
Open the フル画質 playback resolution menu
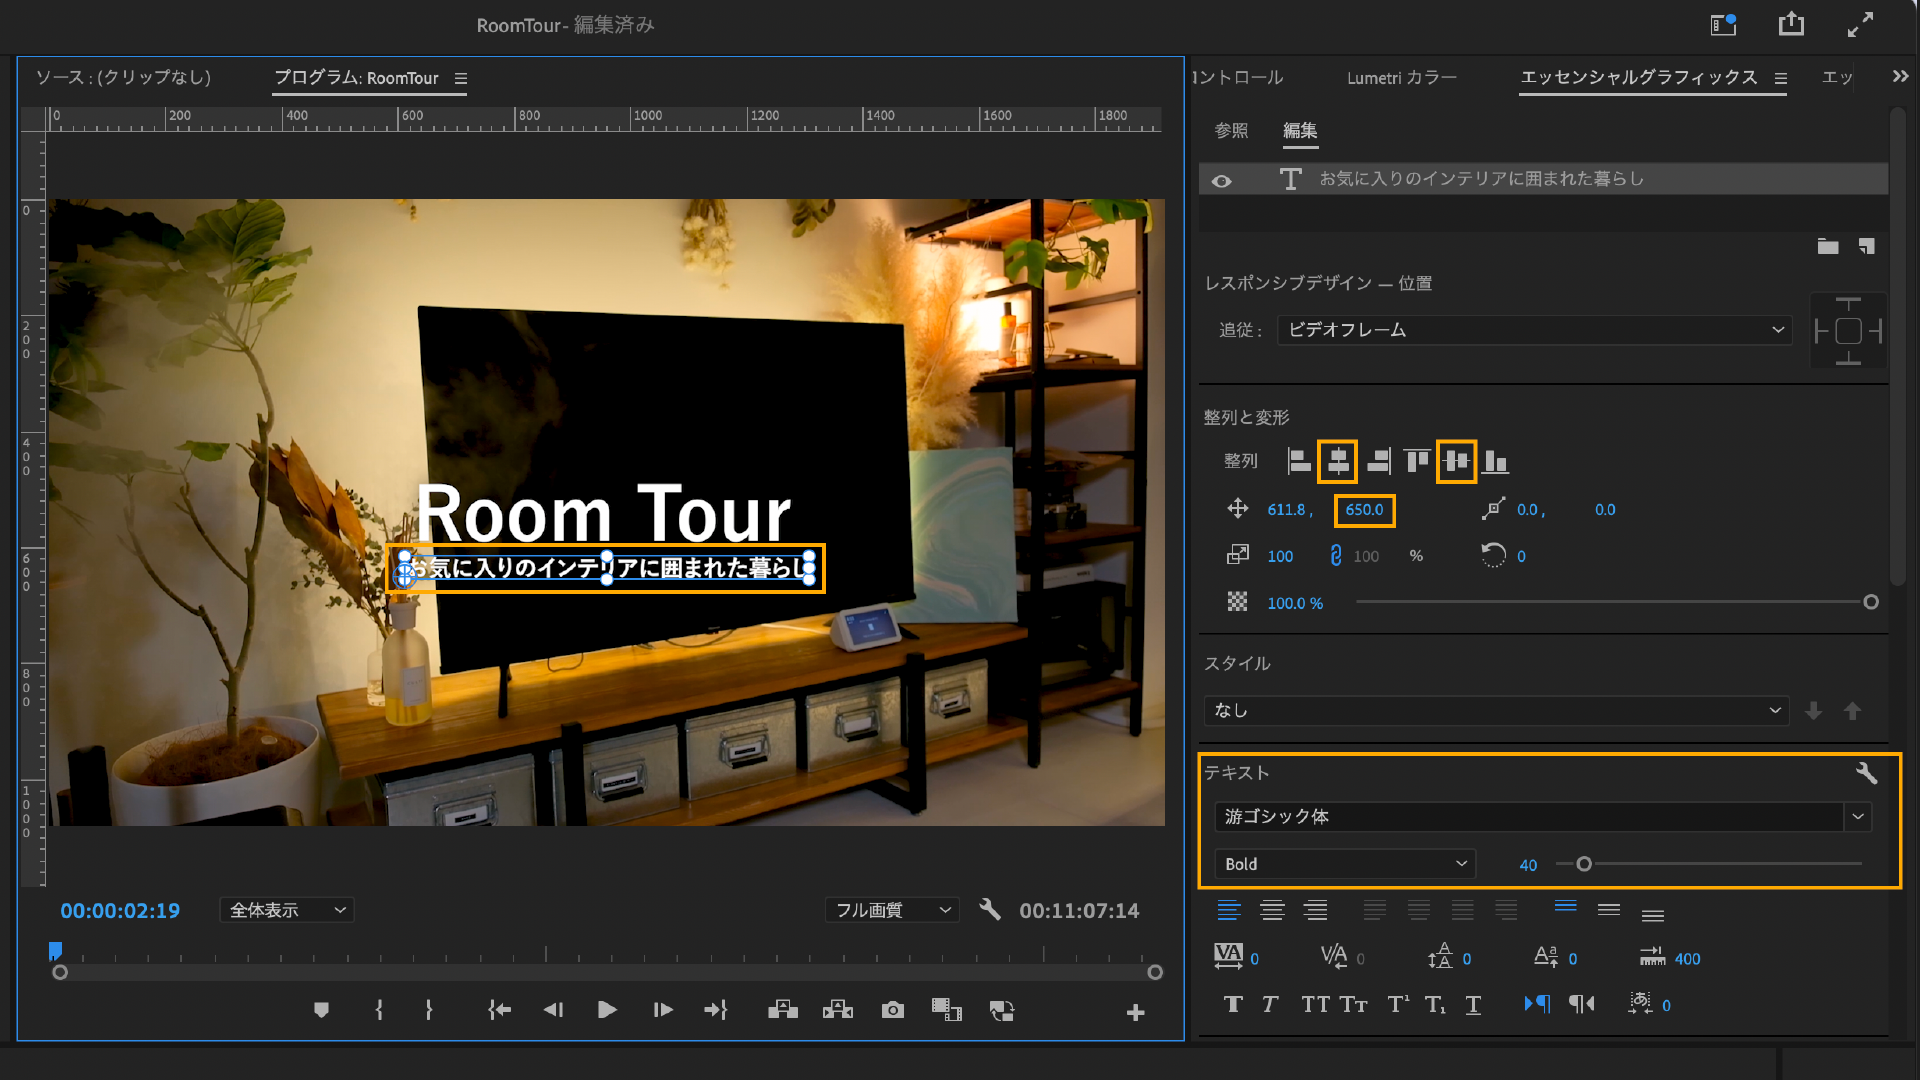[x=891, y=910]
